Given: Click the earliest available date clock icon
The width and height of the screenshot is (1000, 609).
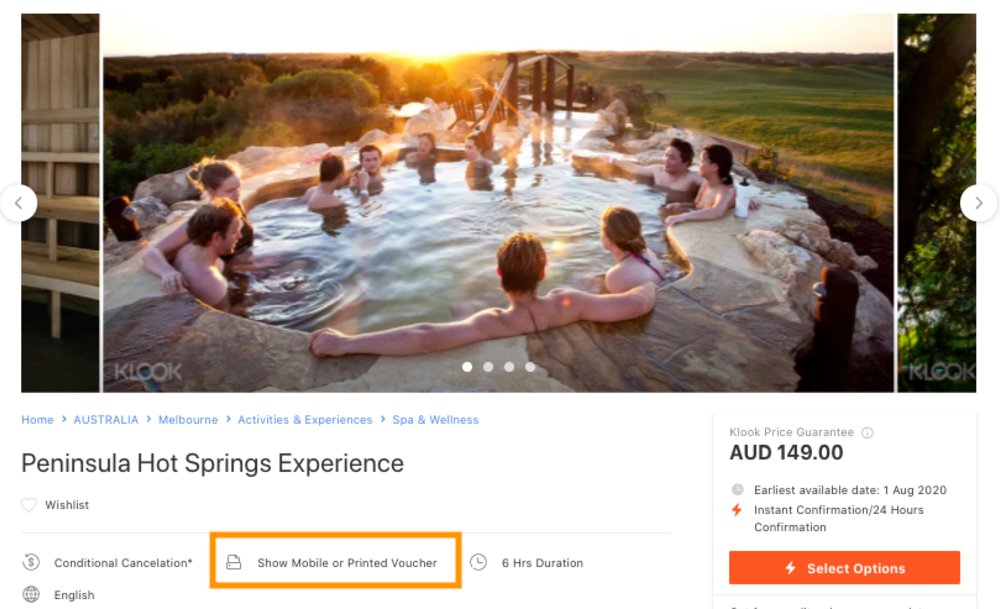Looking at the screenshot, I should 738,490.
